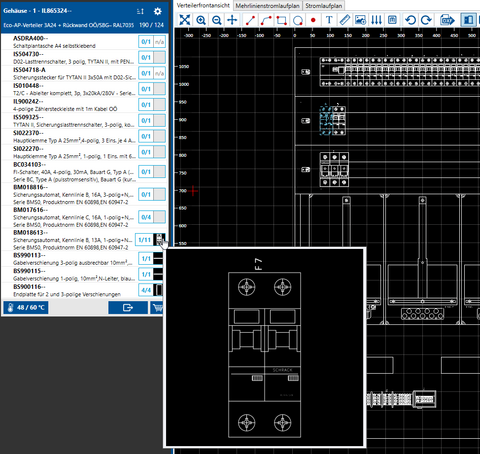Switch to Mehrlinienstromlaufplan tab
Viewport: 480px width, 454px height.
(267, 6)
